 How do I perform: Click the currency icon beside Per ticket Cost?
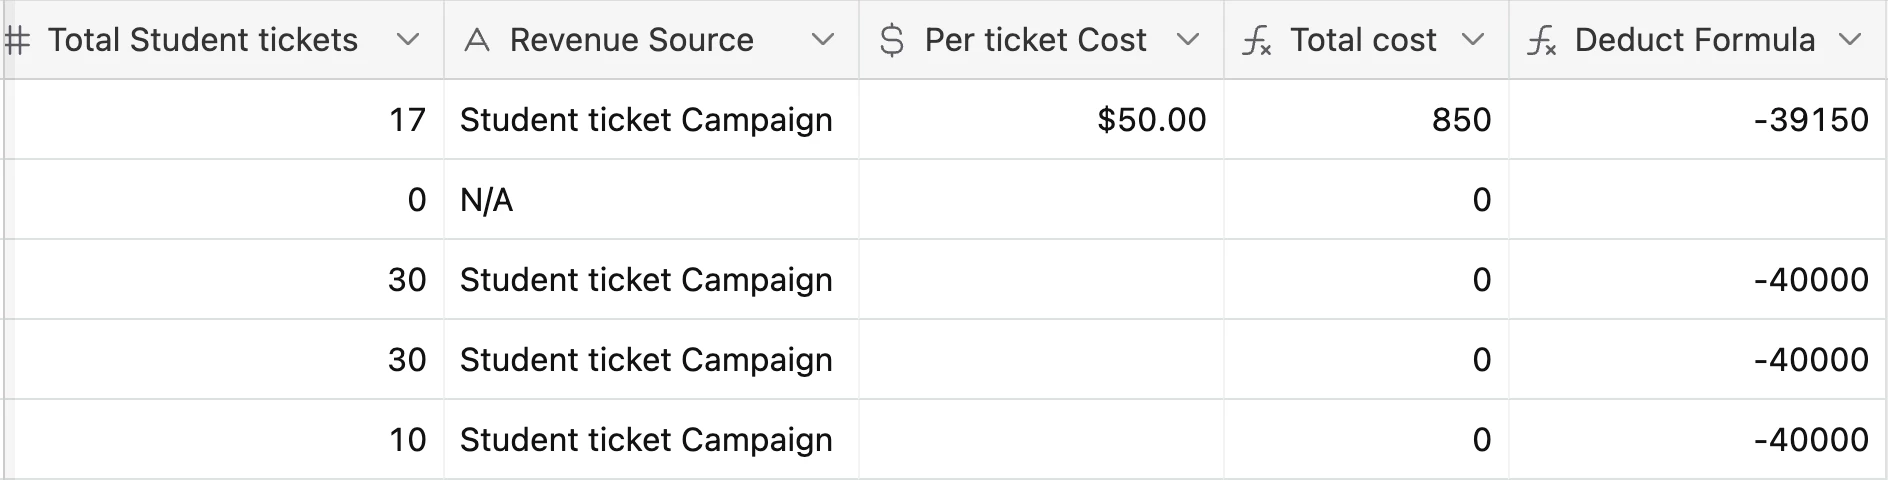(x=891, y=41)
